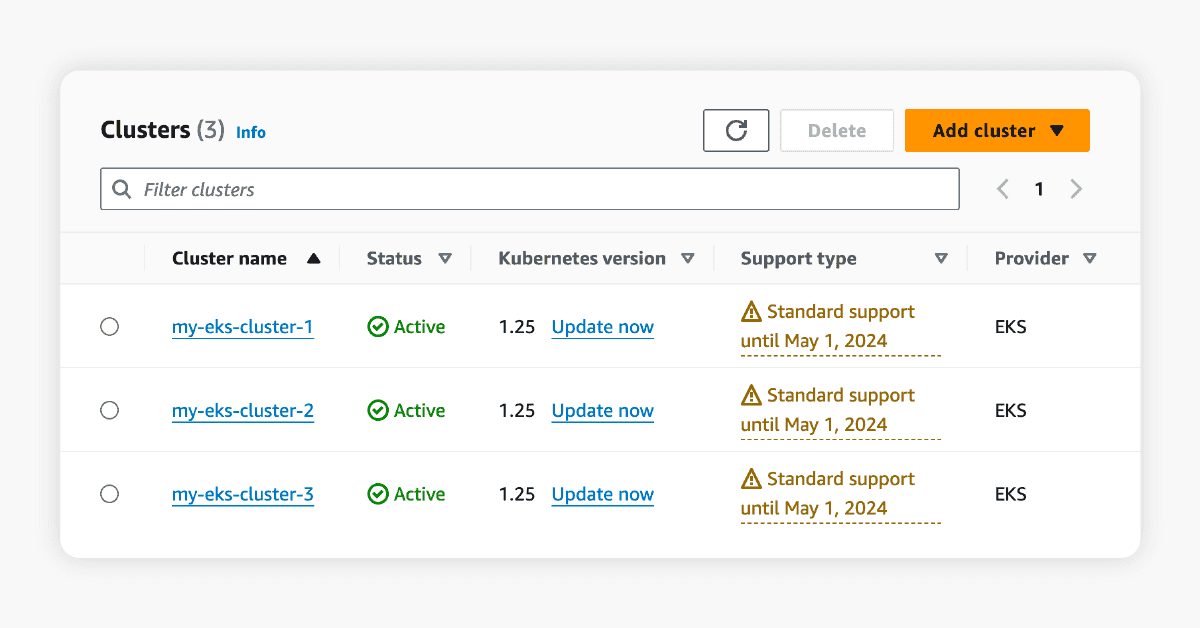Viewport: 1200px width, 628px height.
Task: Click the Clusters (3) heading
Action: click(163, 130)
